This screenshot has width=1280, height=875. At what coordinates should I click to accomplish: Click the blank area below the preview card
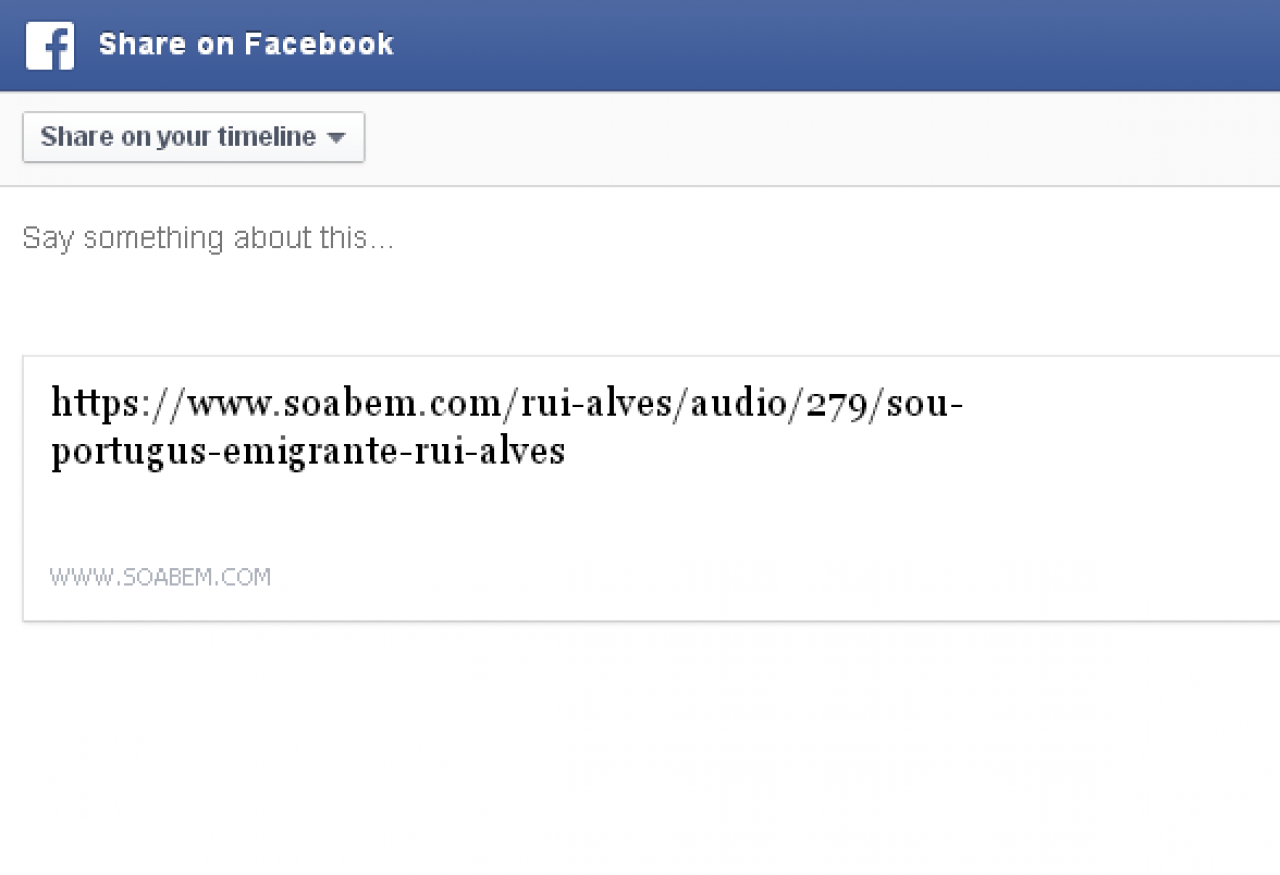click(x=640, y=748)
